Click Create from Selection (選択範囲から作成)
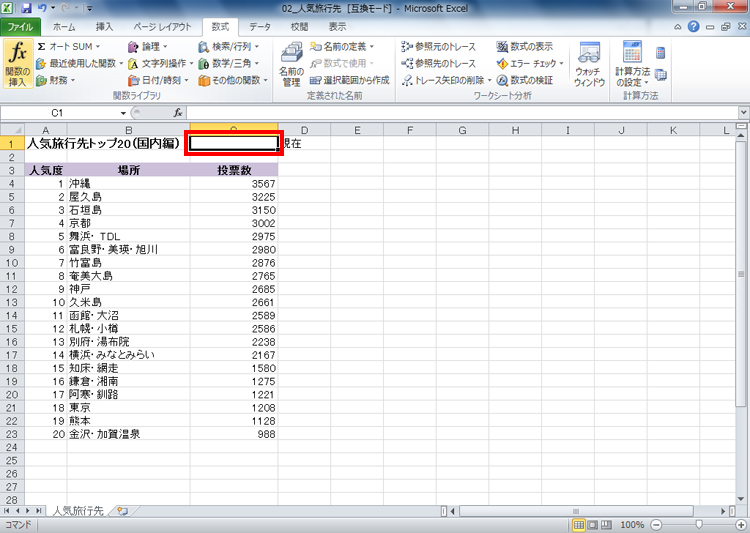Screen dimensions: 750x533 coord(349,80)
